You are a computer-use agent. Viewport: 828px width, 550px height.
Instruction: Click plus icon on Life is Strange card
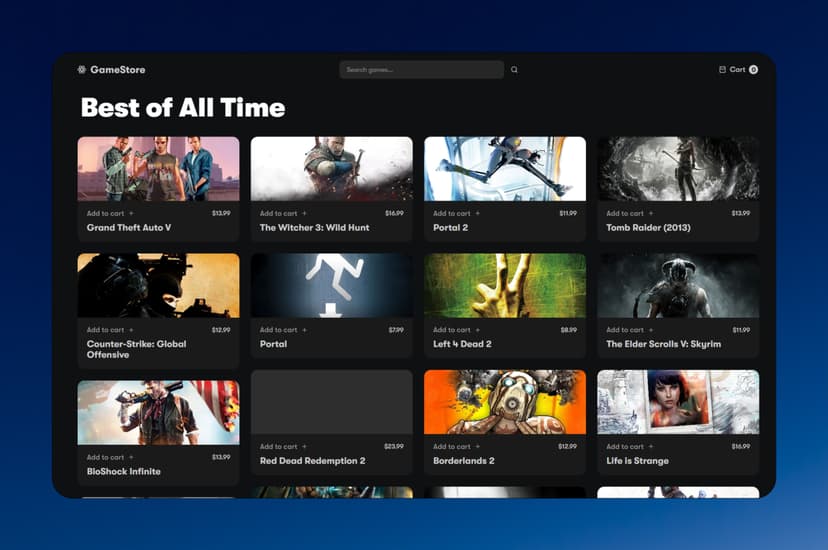[x=651, y=447]
